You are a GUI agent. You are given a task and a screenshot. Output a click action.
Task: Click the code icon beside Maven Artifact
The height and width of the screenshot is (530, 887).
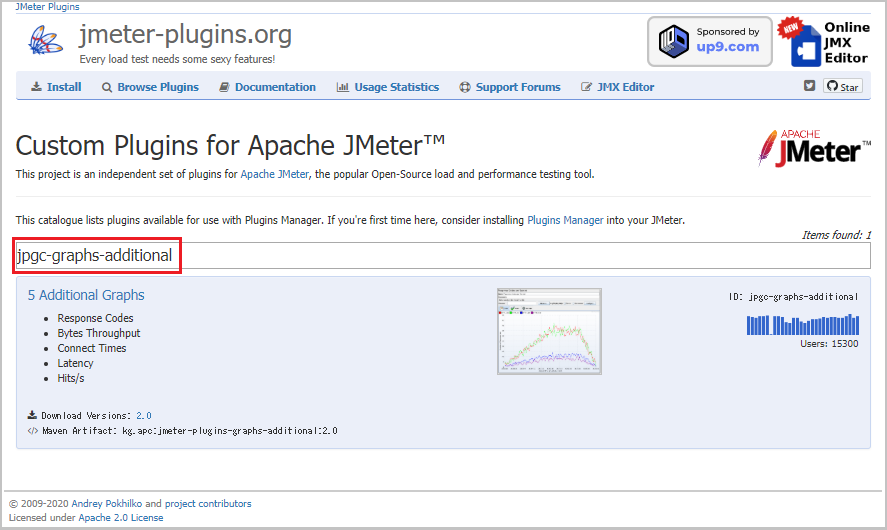(33, 430)
